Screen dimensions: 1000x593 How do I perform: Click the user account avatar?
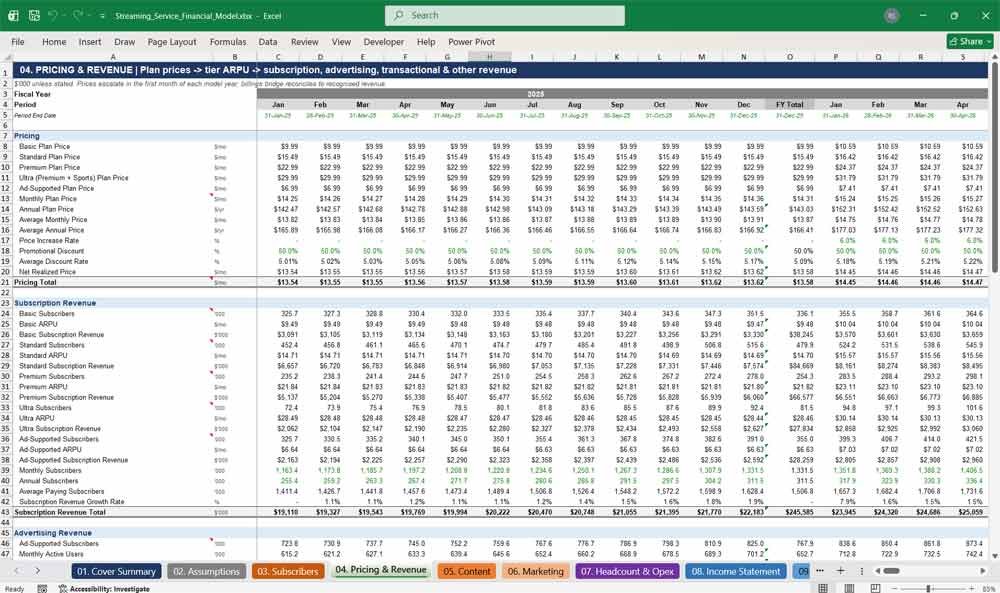click(892, 15)
